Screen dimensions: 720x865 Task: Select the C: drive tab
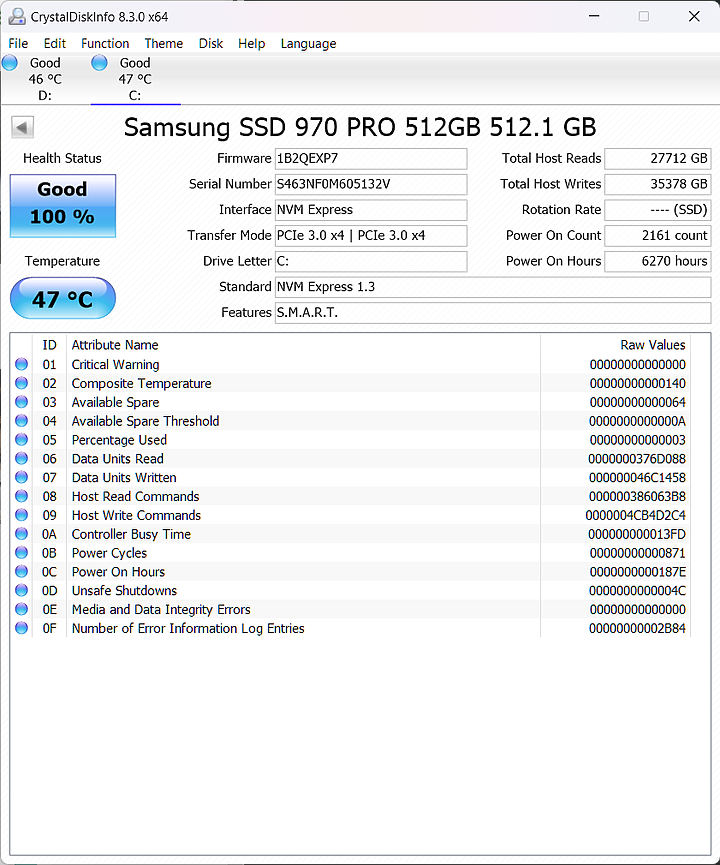click(135, 79)
